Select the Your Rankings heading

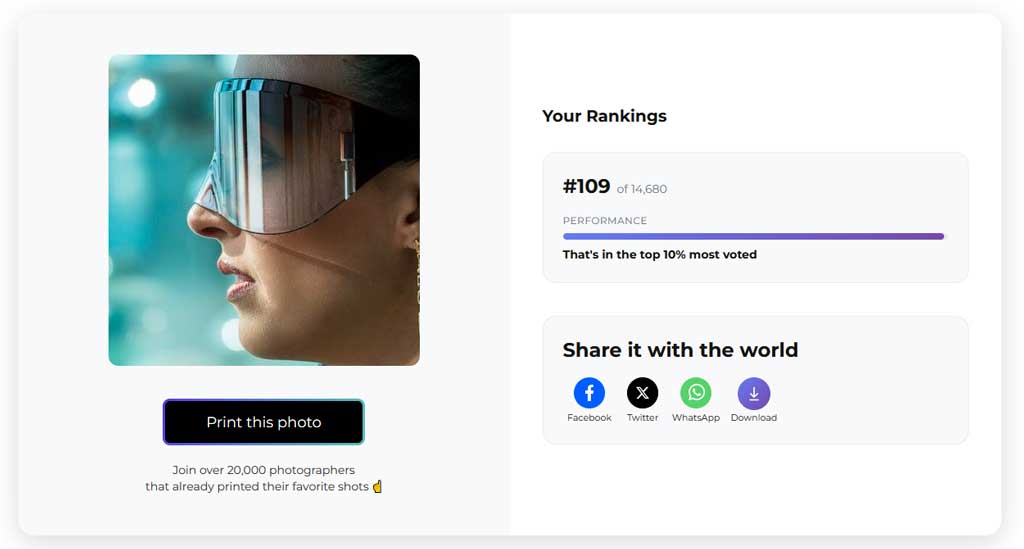(x=604, y=116)
